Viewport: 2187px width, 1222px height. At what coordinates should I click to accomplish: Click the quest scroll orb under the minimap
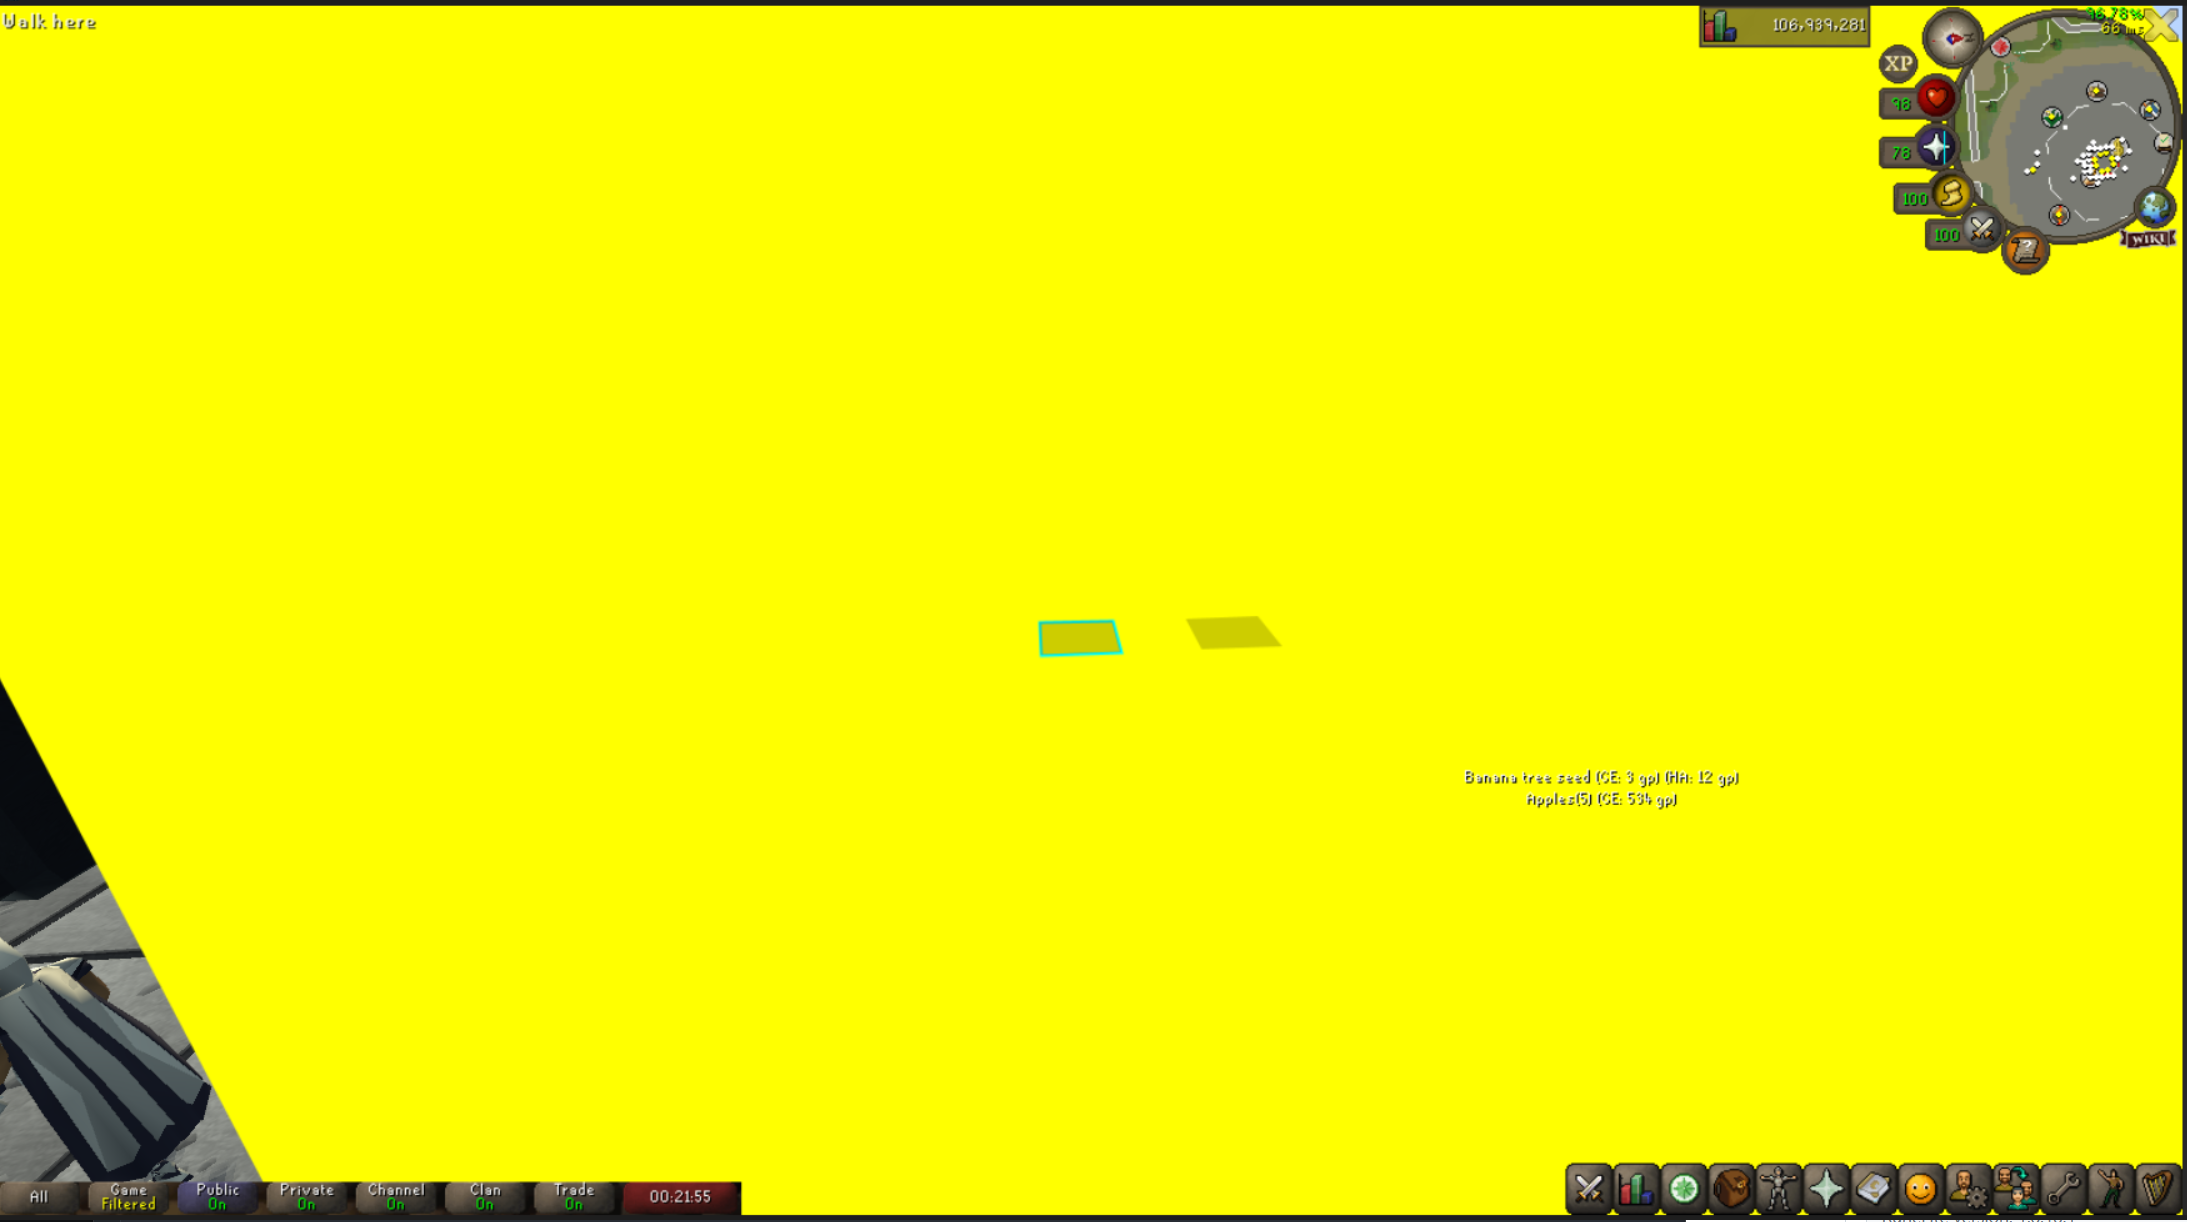click(x=2027, y=247)
